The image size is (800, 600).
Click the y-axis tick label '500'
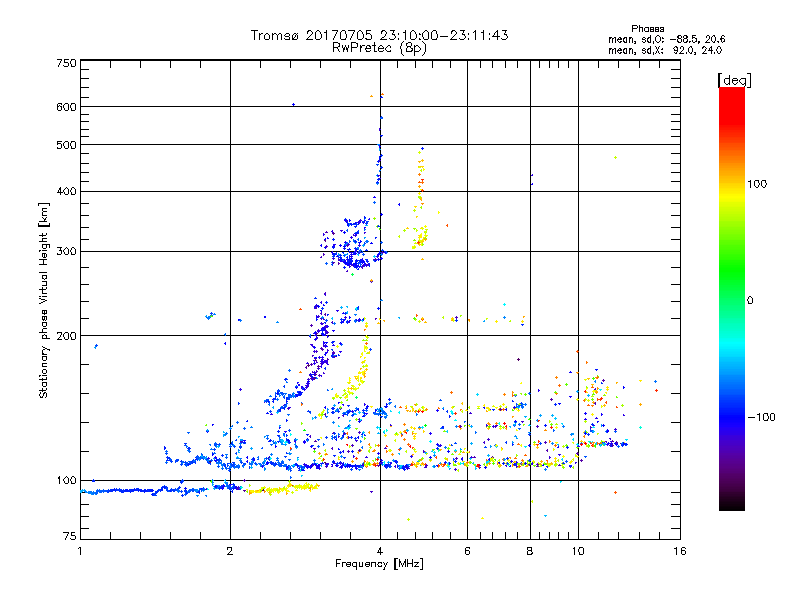tap(66, 145)
